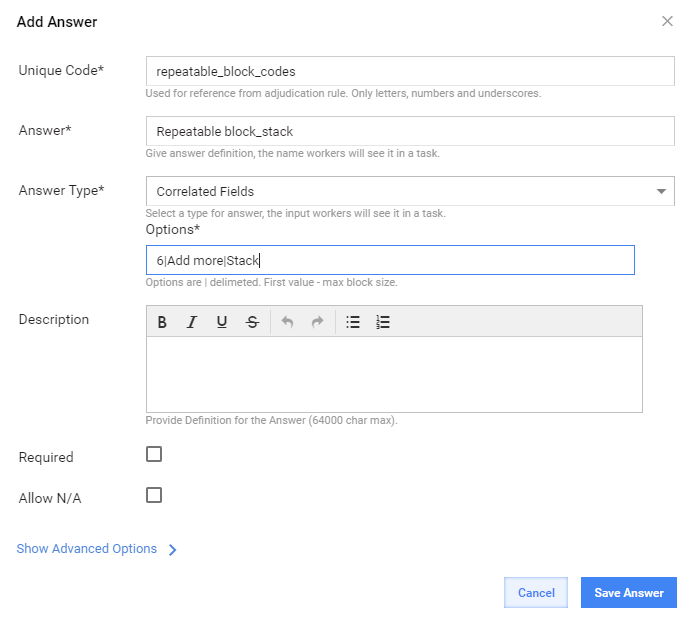Close the Add Answer dialog
Viewport: 691px width, 630px height.
tap(667, 21)
